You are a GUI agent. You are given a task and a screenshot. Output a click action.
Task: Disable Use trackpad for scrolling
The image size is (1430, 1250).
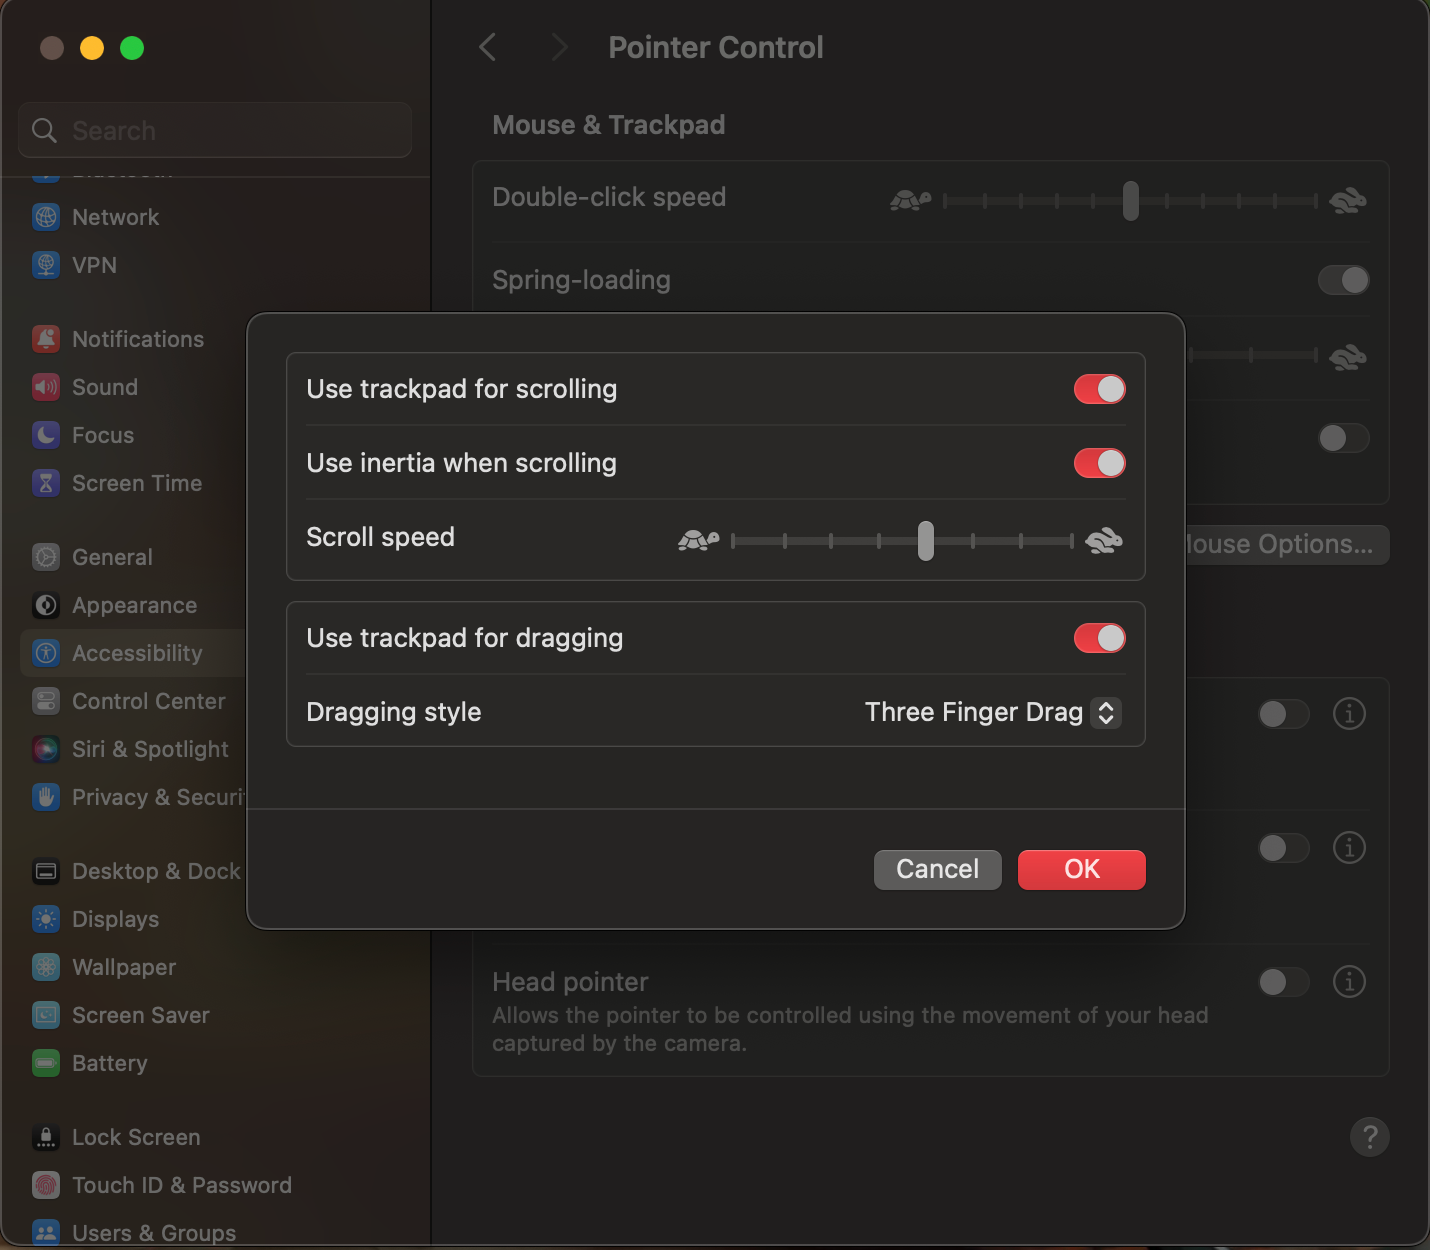[x=1099, y=389]
